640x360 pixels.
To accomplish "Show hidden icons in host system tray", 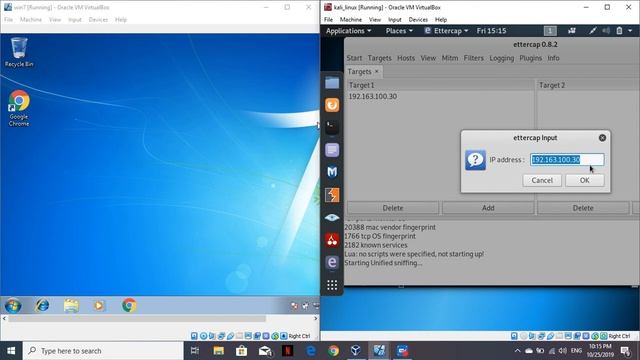I will pos(517,351).
